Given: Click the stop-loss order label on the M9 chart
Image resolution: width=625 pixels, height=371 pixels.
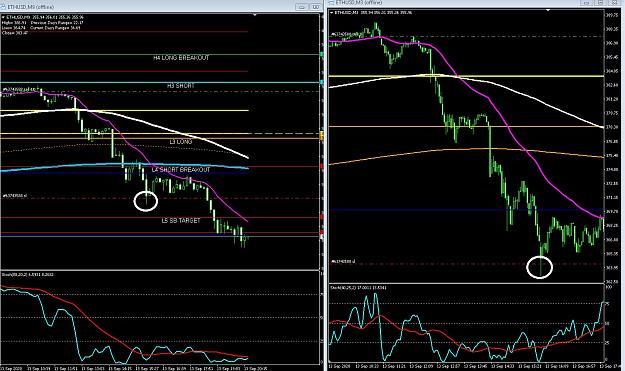Looking at the screenshot, I should click(x=15, y=196).
